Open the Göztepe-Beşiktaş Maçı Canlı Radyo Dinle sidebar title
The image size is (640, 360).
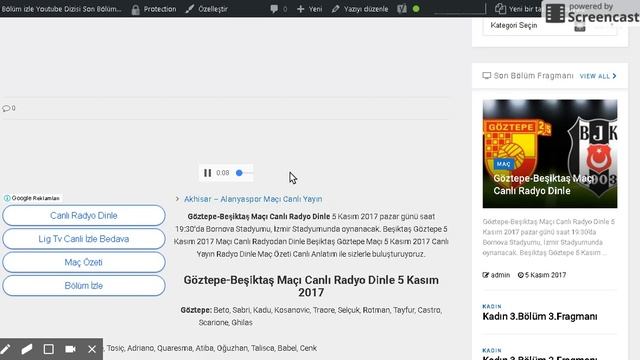[543, 184]
